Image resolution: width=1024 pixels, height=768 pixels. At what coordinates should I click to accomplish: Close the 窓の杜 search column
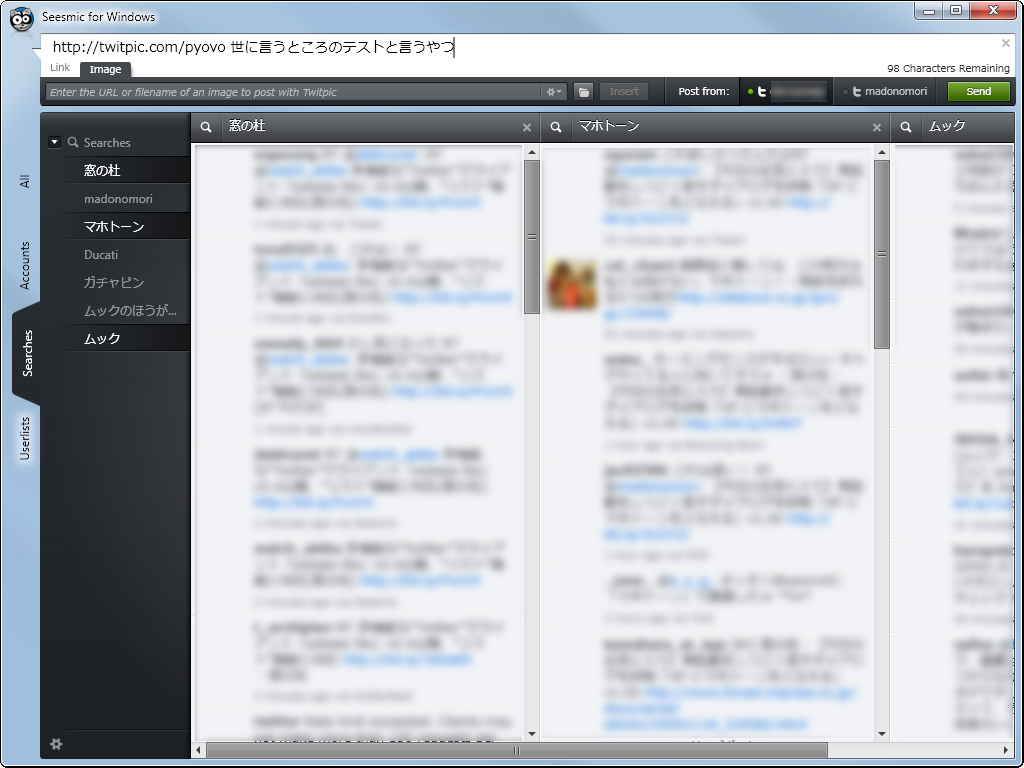click(x=527, y=128)
